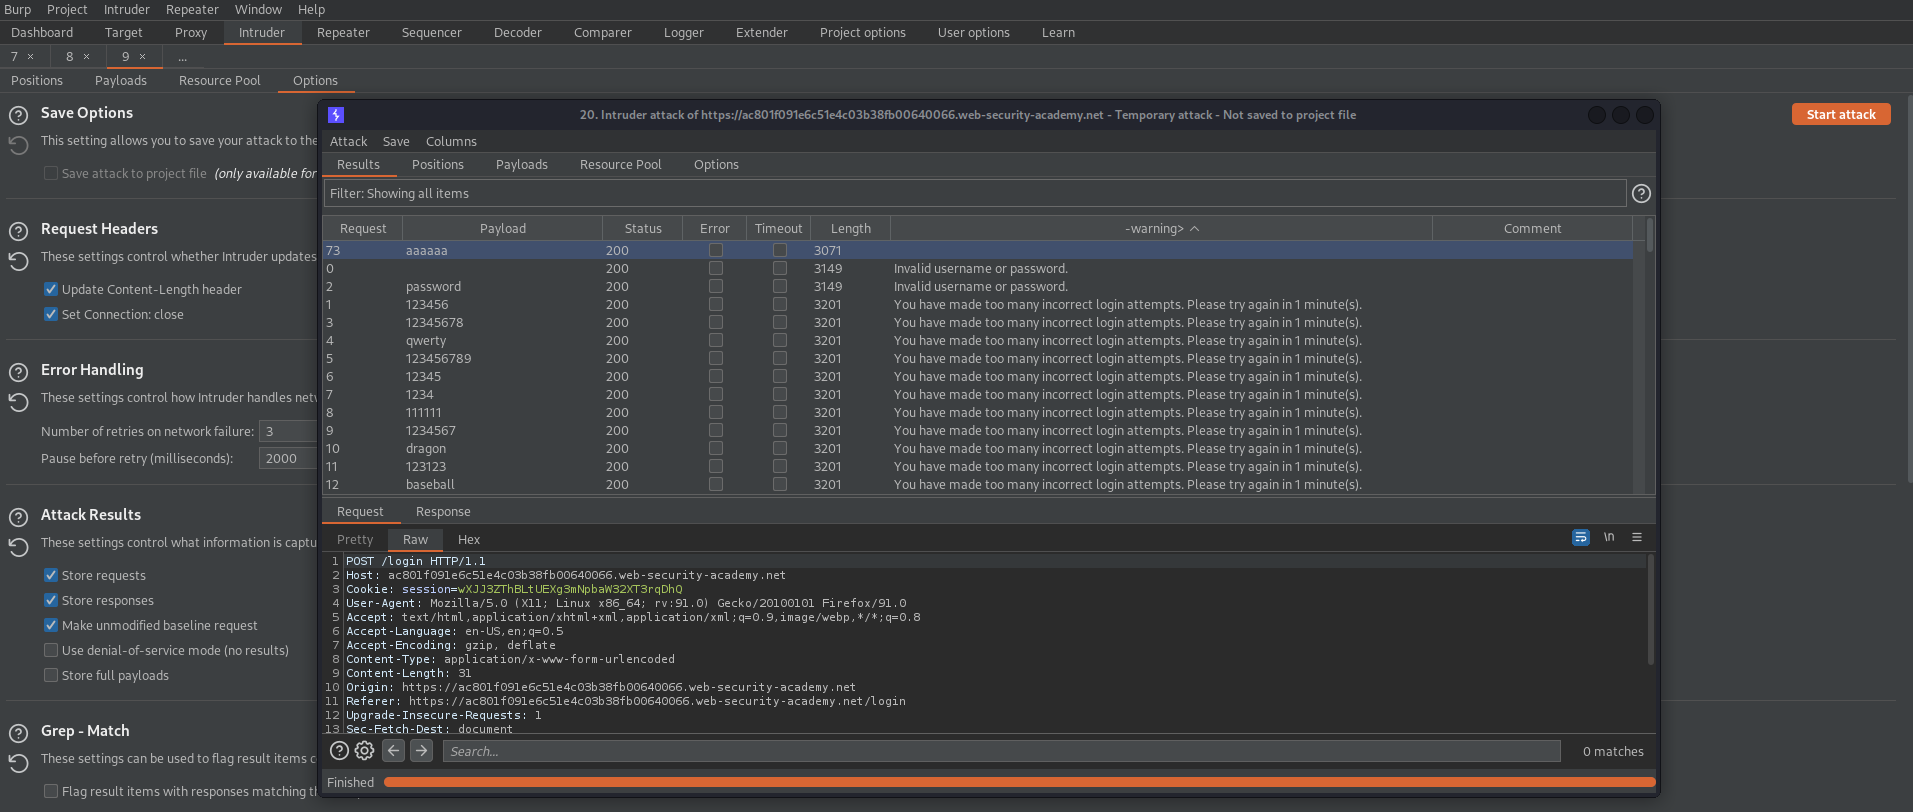Sort results by Payload column header

[x=503, y=229]
